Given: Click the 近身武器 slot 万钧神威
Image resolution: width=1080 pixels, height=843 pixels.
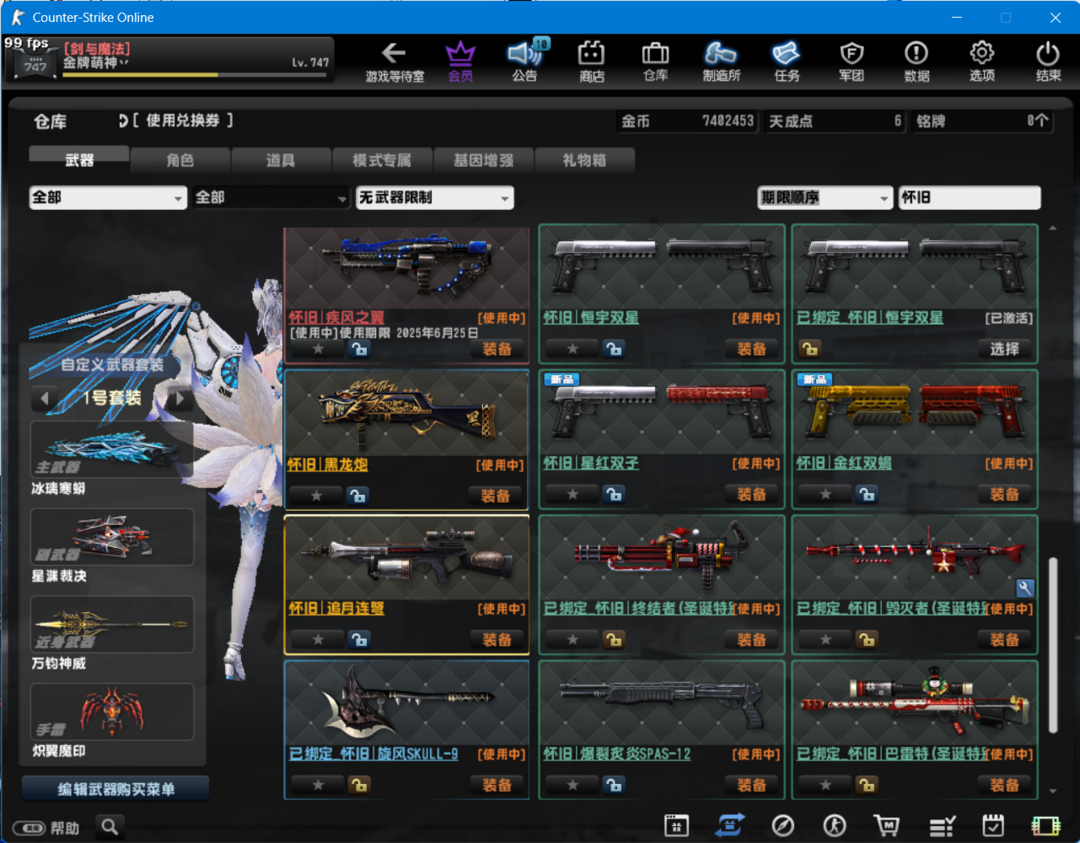Looking at the screenshot, I should coord(112,624).
